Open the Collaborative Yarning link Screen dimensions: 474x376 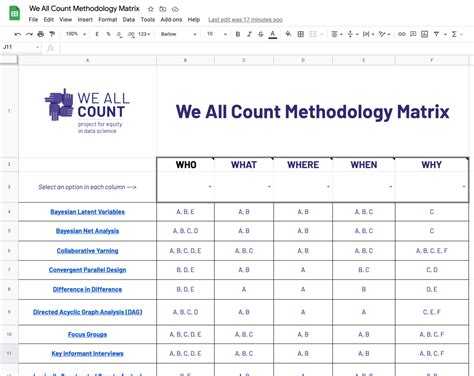pyautogui.click(x=87, y=251)
